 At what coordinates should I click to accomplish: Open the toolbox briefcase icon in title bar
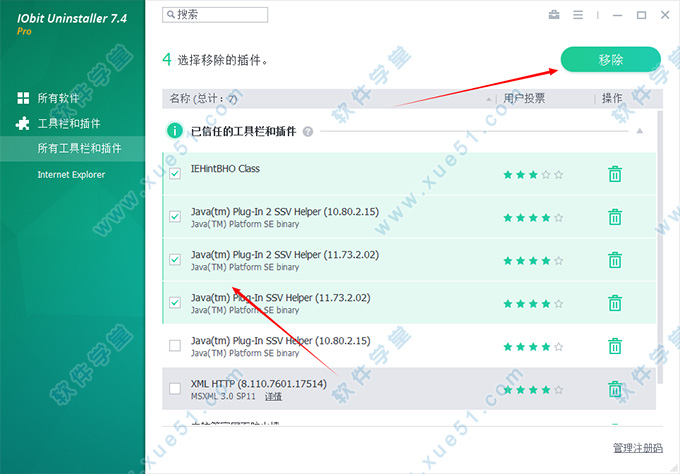pos(554,15)
